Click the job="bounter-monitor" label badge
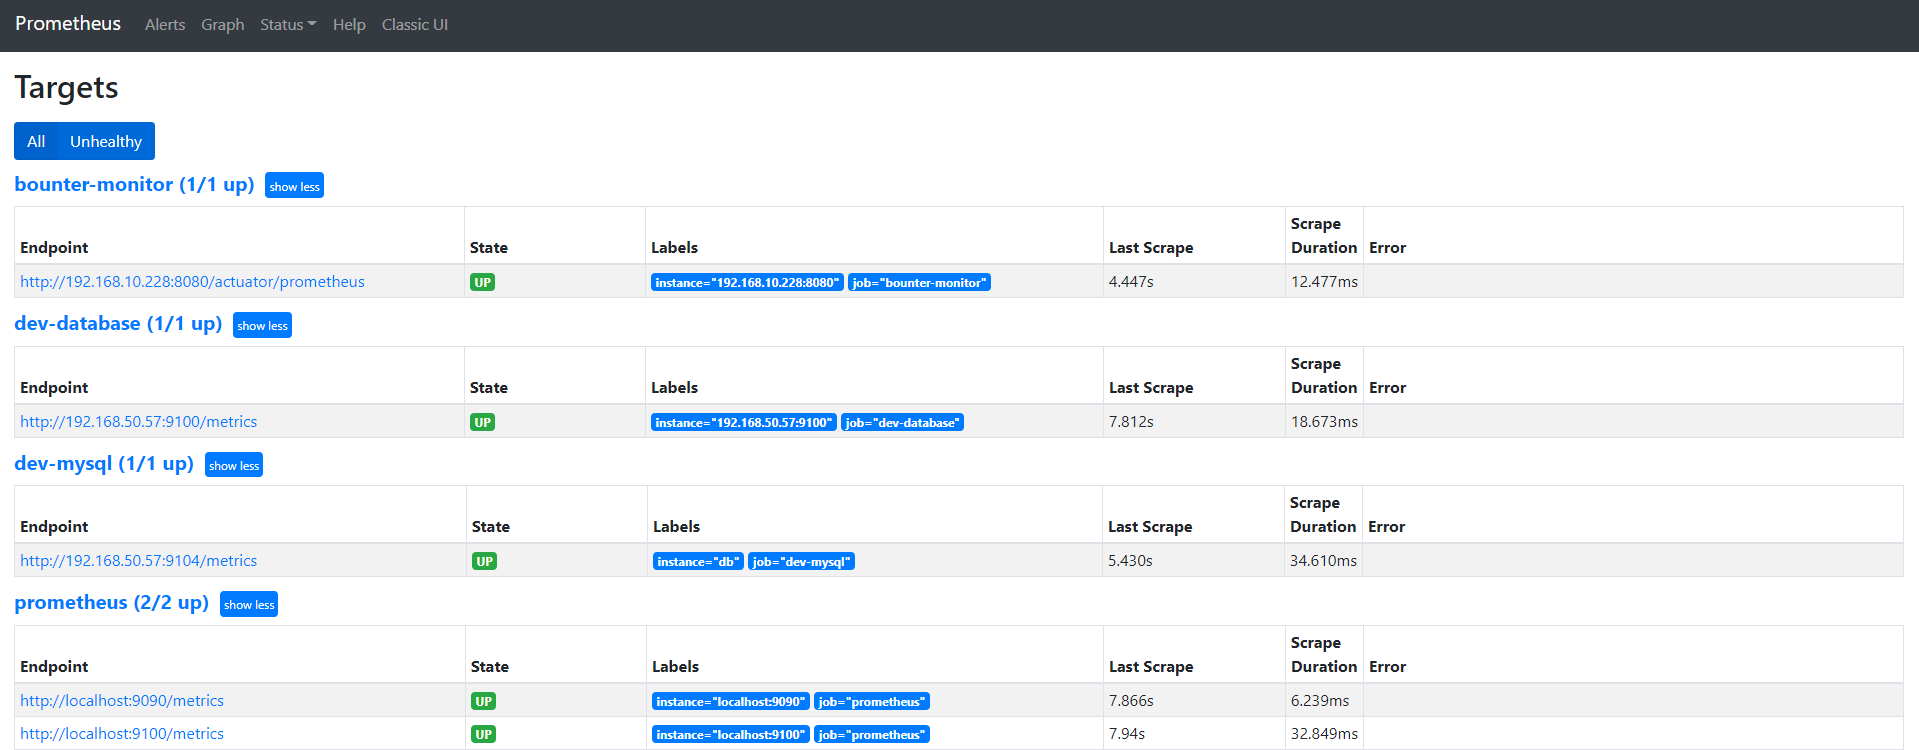Screen dimensions: 1919x750 coord(919,283)
